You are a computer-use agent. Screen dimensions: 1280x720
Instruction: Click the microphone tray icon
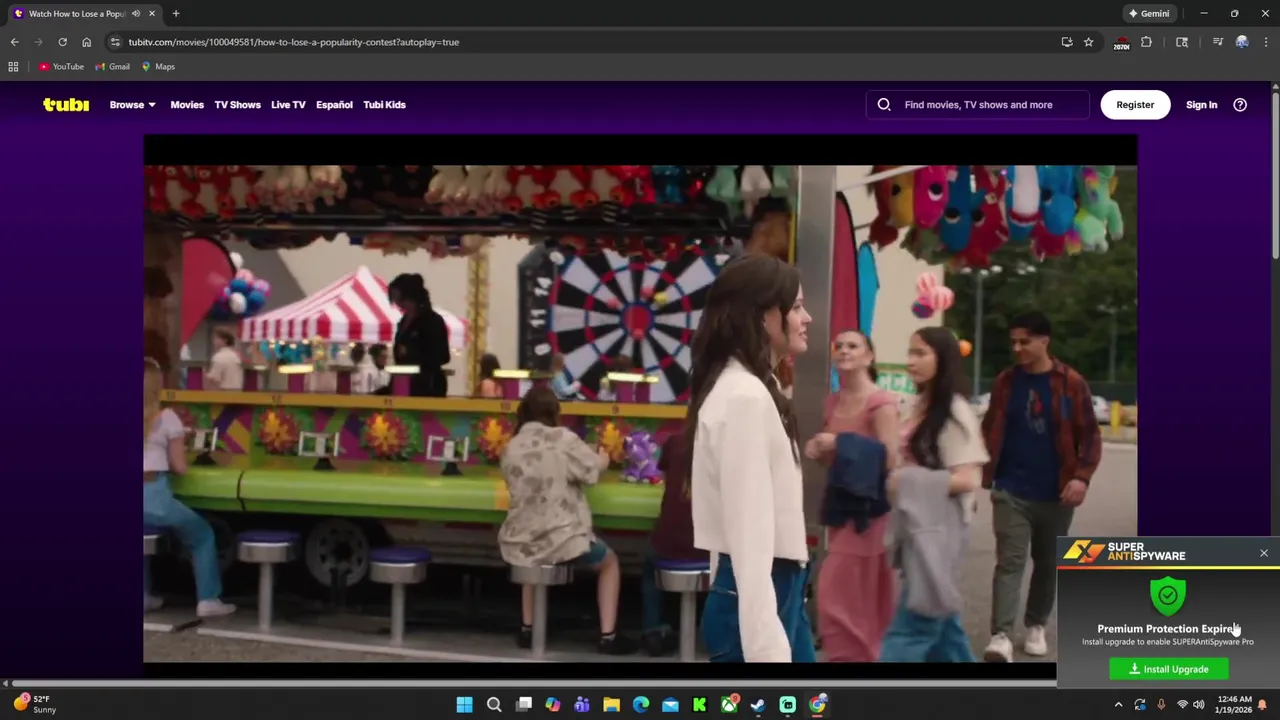[x=1161, y=705]
